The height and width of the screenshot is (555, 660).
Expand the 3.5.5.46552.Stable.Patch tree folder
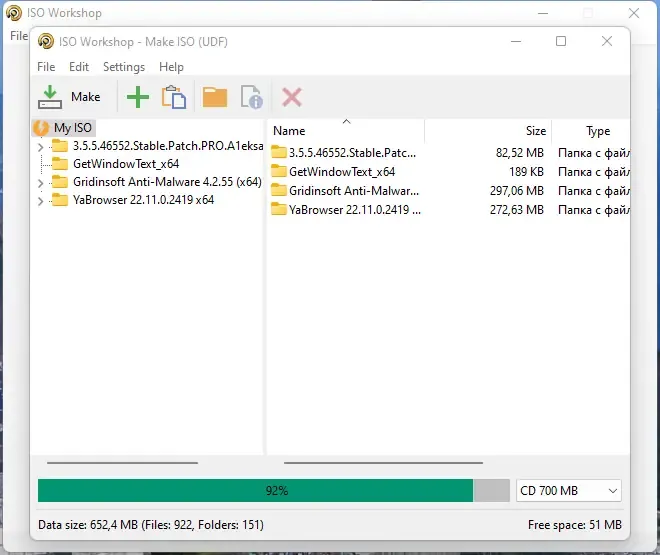pos(40,147)
